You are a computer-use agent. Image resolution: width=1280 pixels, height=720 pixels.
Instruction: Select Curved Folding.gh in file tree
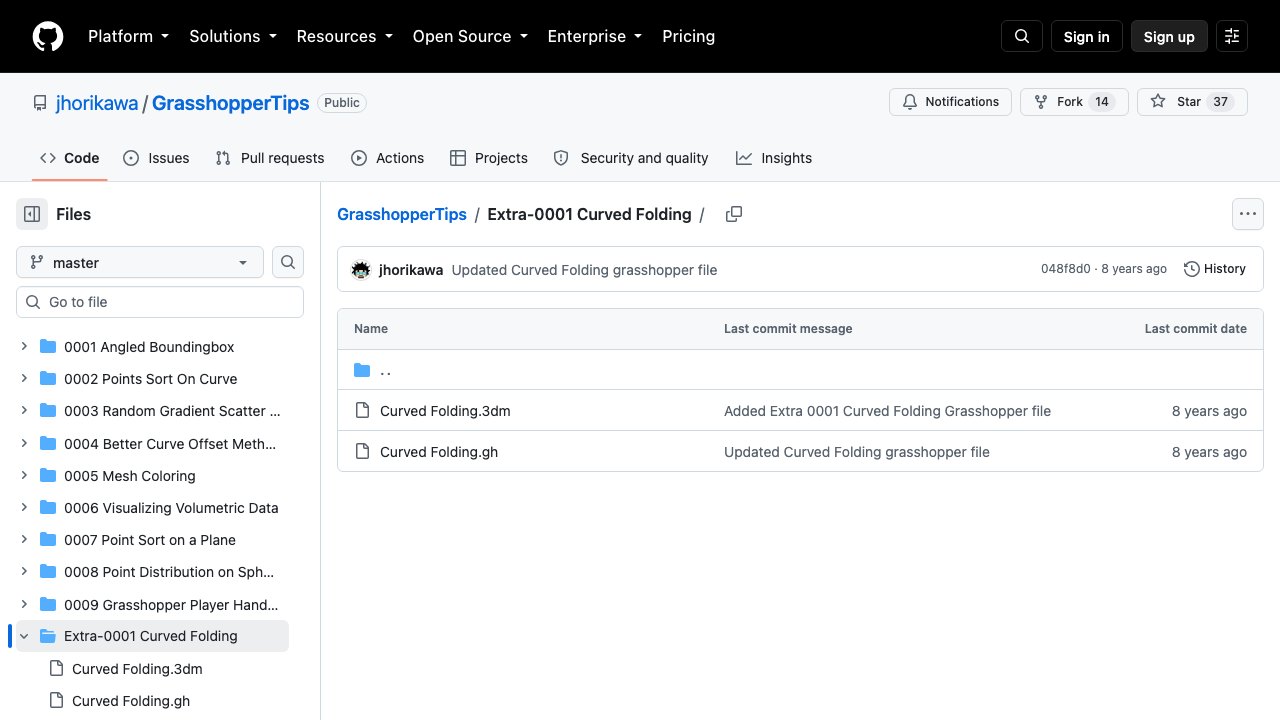click(x=131, y=701)
